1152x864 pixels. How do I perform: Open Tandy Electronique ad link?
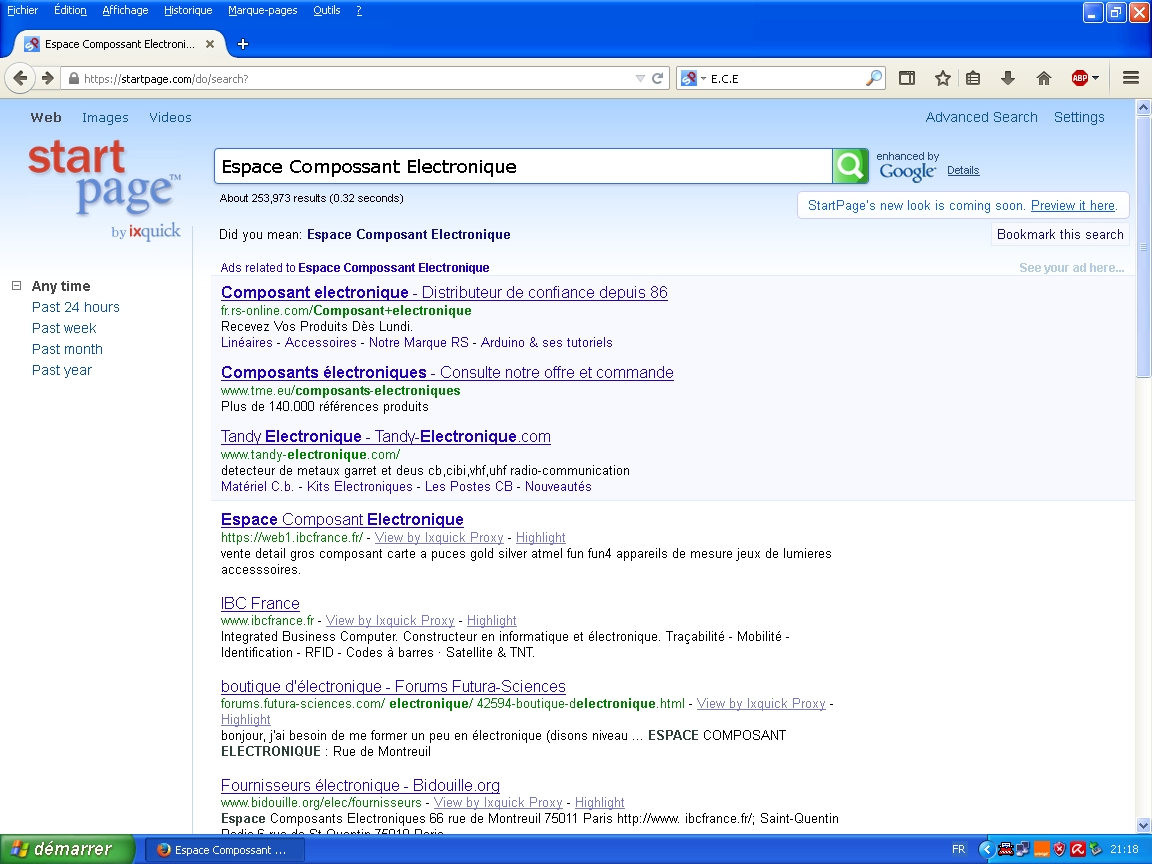click(386, 436)
